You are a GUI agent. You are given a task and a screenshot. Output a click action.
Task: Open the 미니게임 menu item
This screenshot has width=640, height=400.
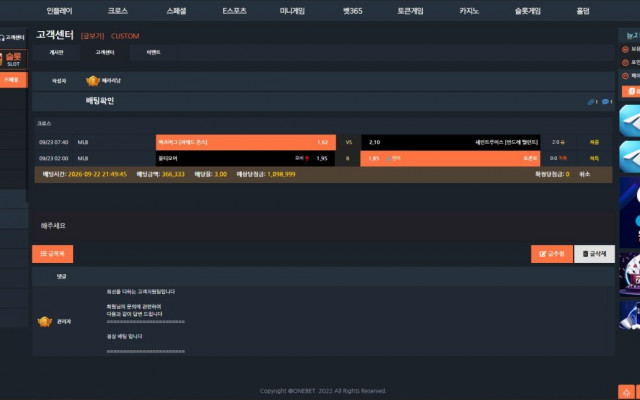[292, 11]
